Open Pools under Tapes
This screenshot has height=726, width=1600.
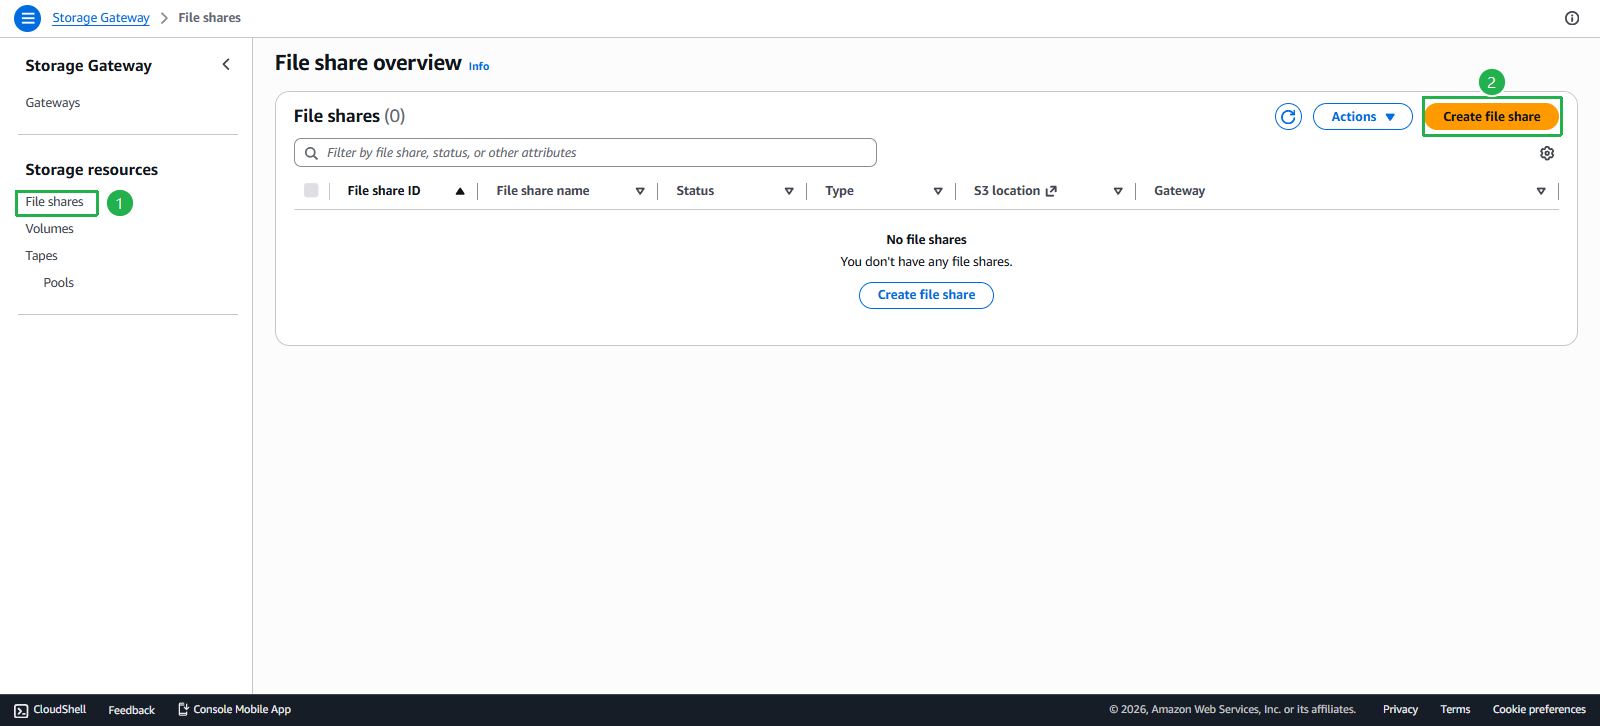click(x=58, y=283)
